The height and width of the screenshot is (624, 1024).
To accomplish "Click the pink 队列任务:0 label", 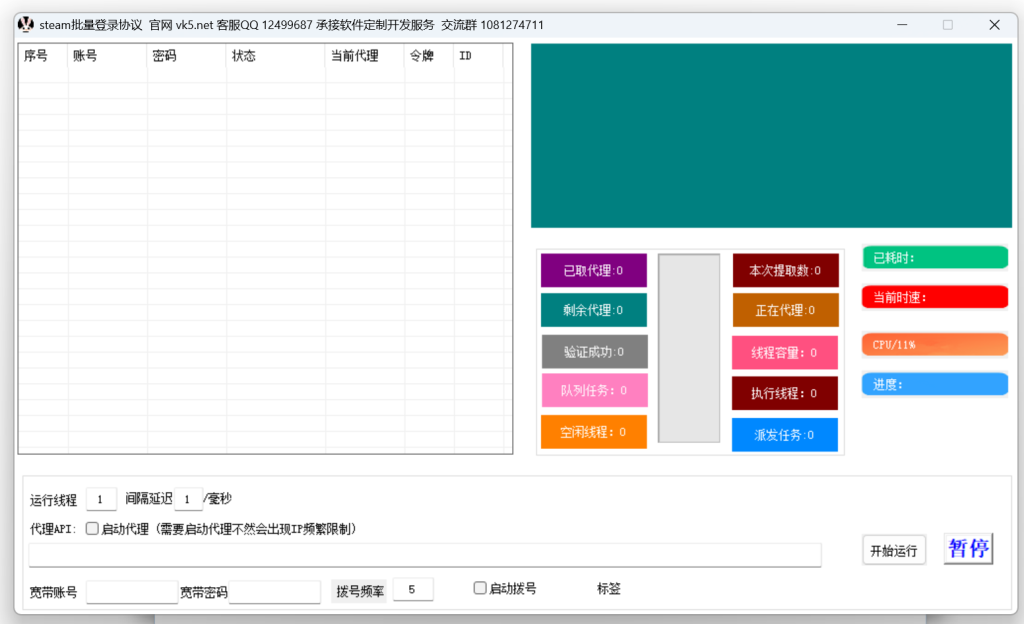I will [x=594, y=390].
